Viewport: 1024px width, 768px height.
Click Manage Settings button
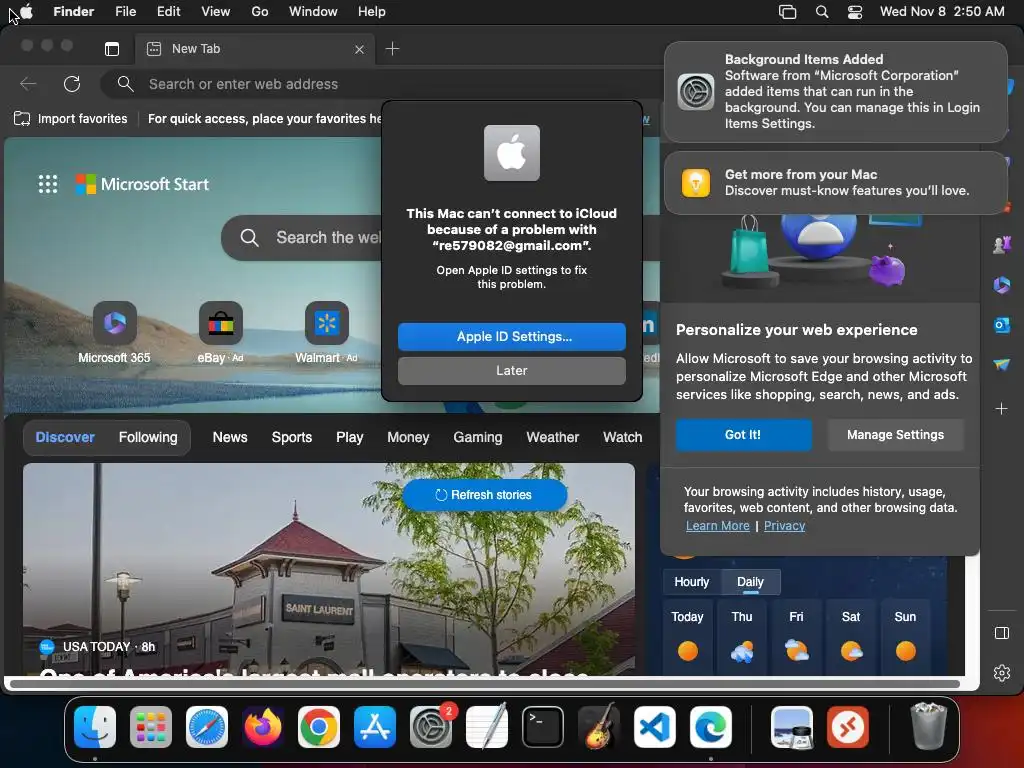(x=895, y=435)
